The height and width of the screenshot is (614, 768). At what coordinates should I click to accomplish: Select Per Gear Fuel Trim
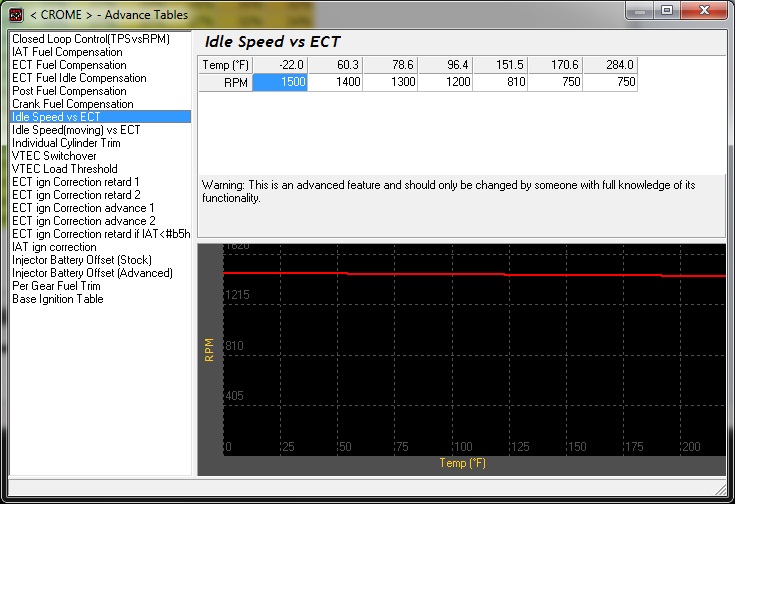coord(56,286)
